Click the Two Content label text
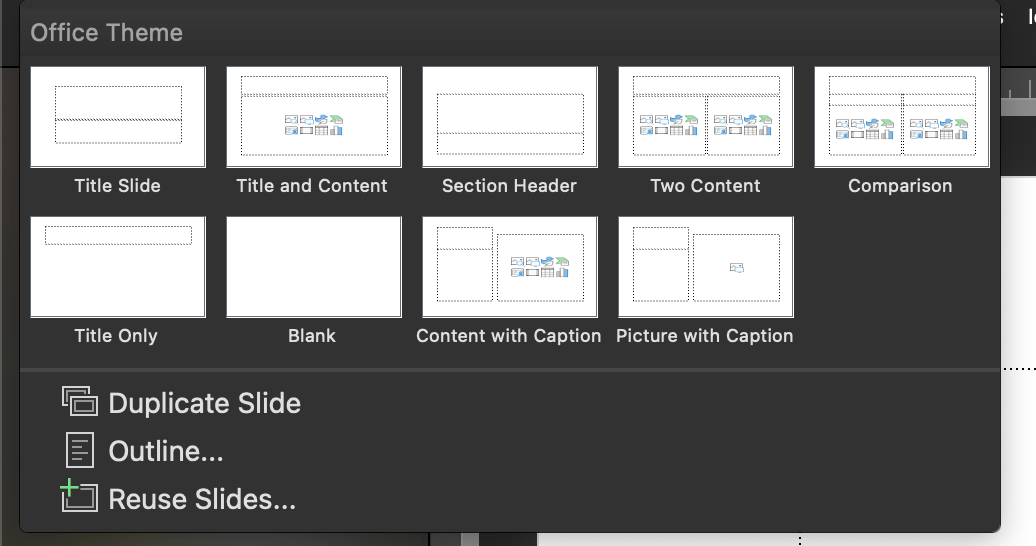Image resolution: width=1036 pixels, height=546 pixels. [x=705, y=186]
